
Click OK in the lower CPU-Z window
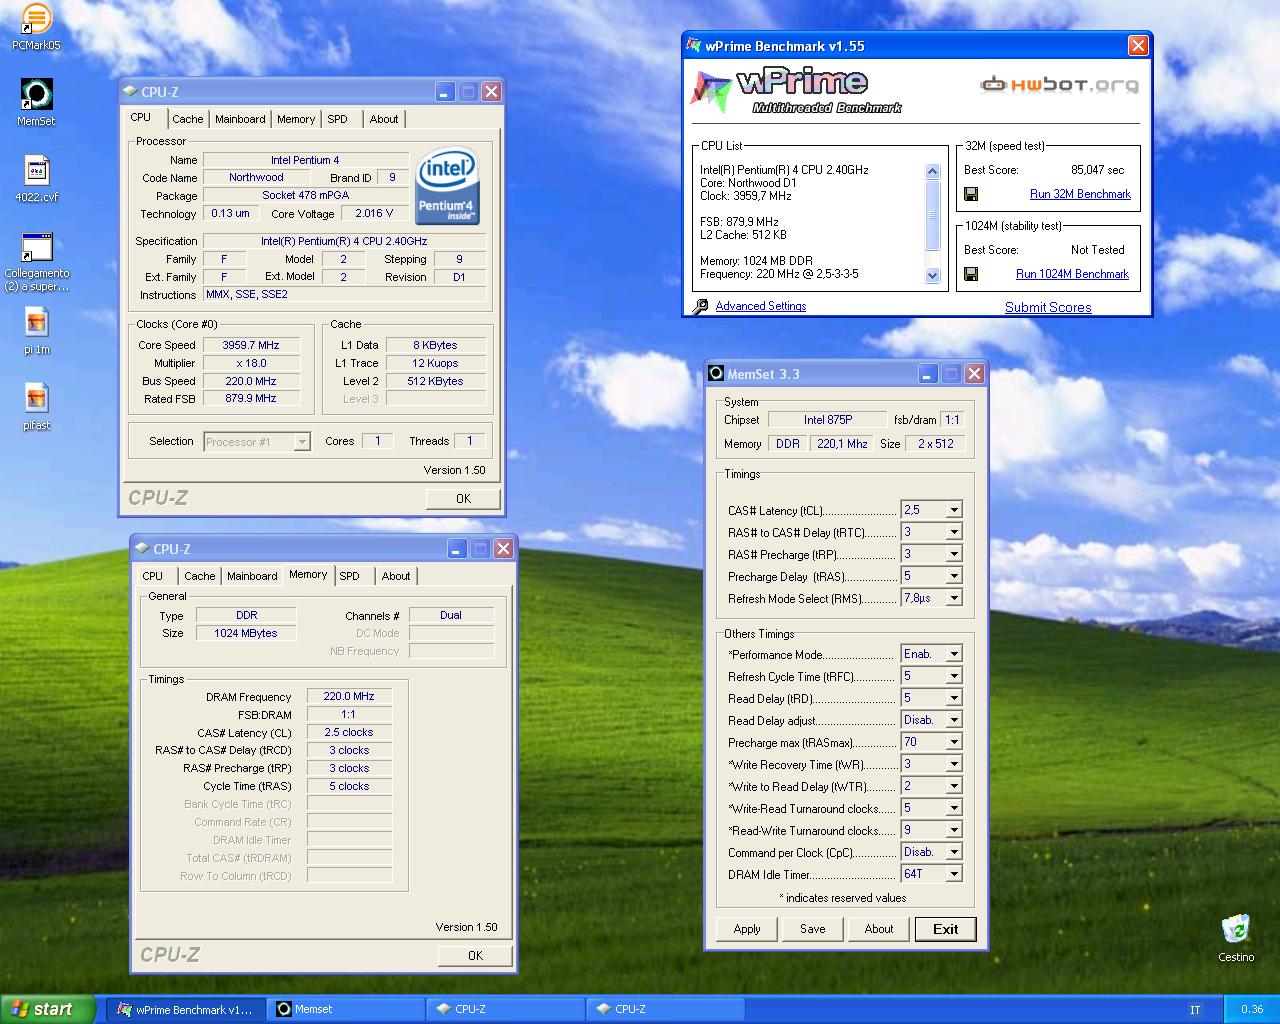coord(475,955)
